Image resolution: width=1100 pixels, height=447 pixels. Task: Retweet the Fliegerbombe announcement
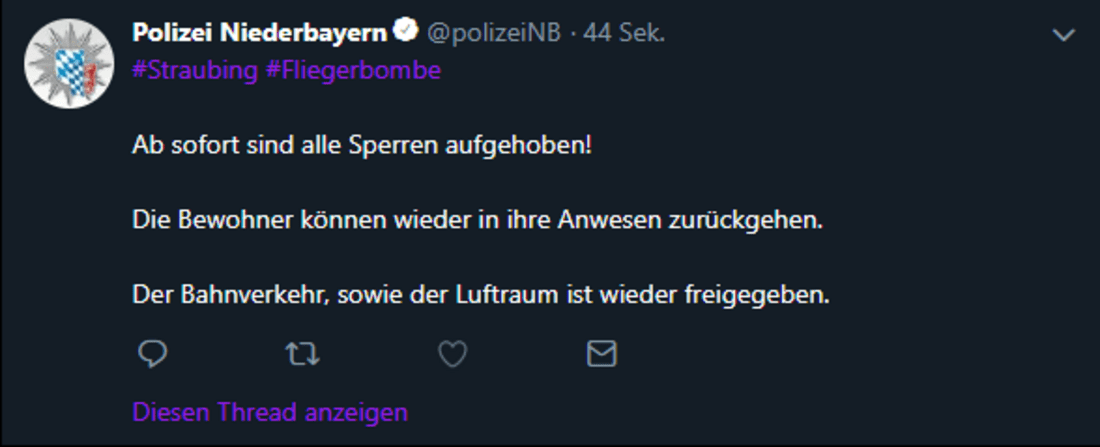(x=302, y=353)
